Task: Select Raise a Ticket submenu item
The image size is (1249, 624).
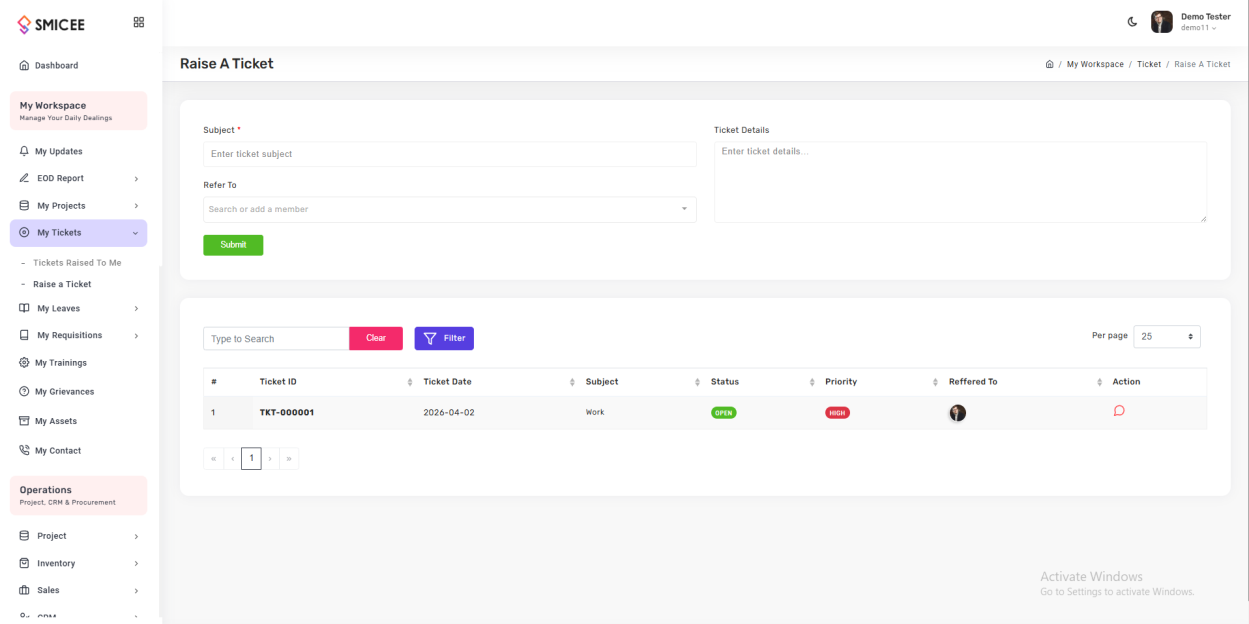Action: (62, 285)
